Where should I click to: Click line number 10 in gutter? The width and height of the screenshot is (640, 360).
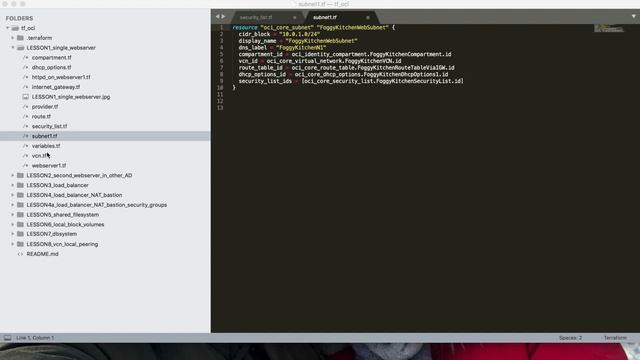(x=220, y=88)
